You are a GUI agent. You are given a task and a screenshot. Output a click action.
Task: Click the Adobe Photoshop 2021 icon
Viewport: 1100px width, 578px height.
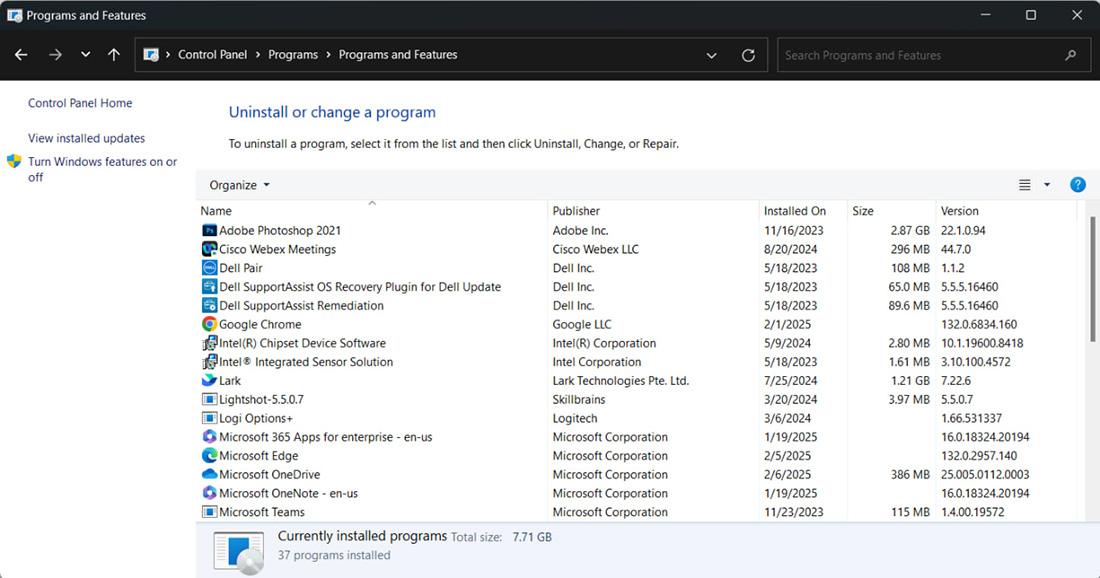(x=209, y=231)
